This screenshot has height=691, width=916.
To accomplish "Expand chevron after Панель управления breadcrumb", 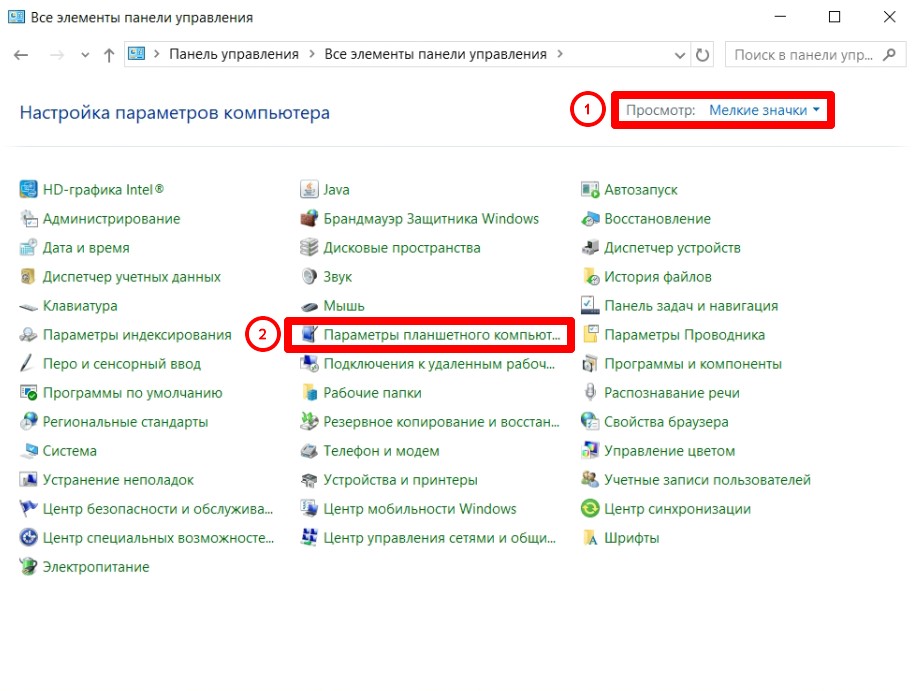I will point(312,54).
